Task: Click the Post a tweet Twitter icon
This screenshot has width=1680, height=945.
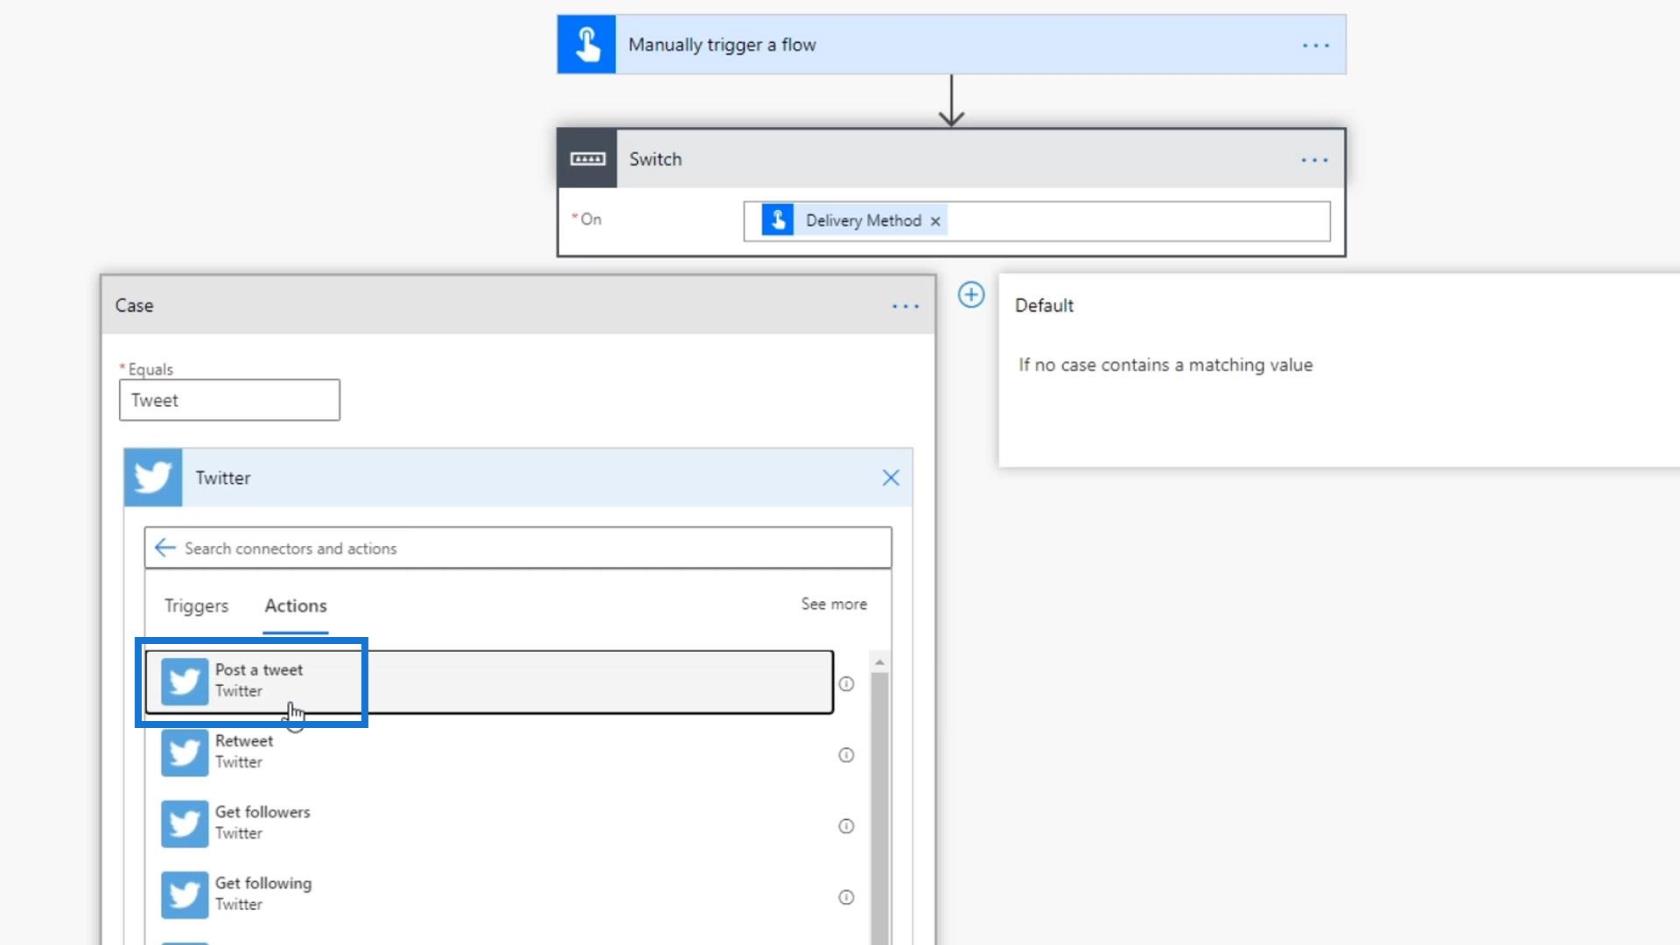Action: [x=185, y=682]
